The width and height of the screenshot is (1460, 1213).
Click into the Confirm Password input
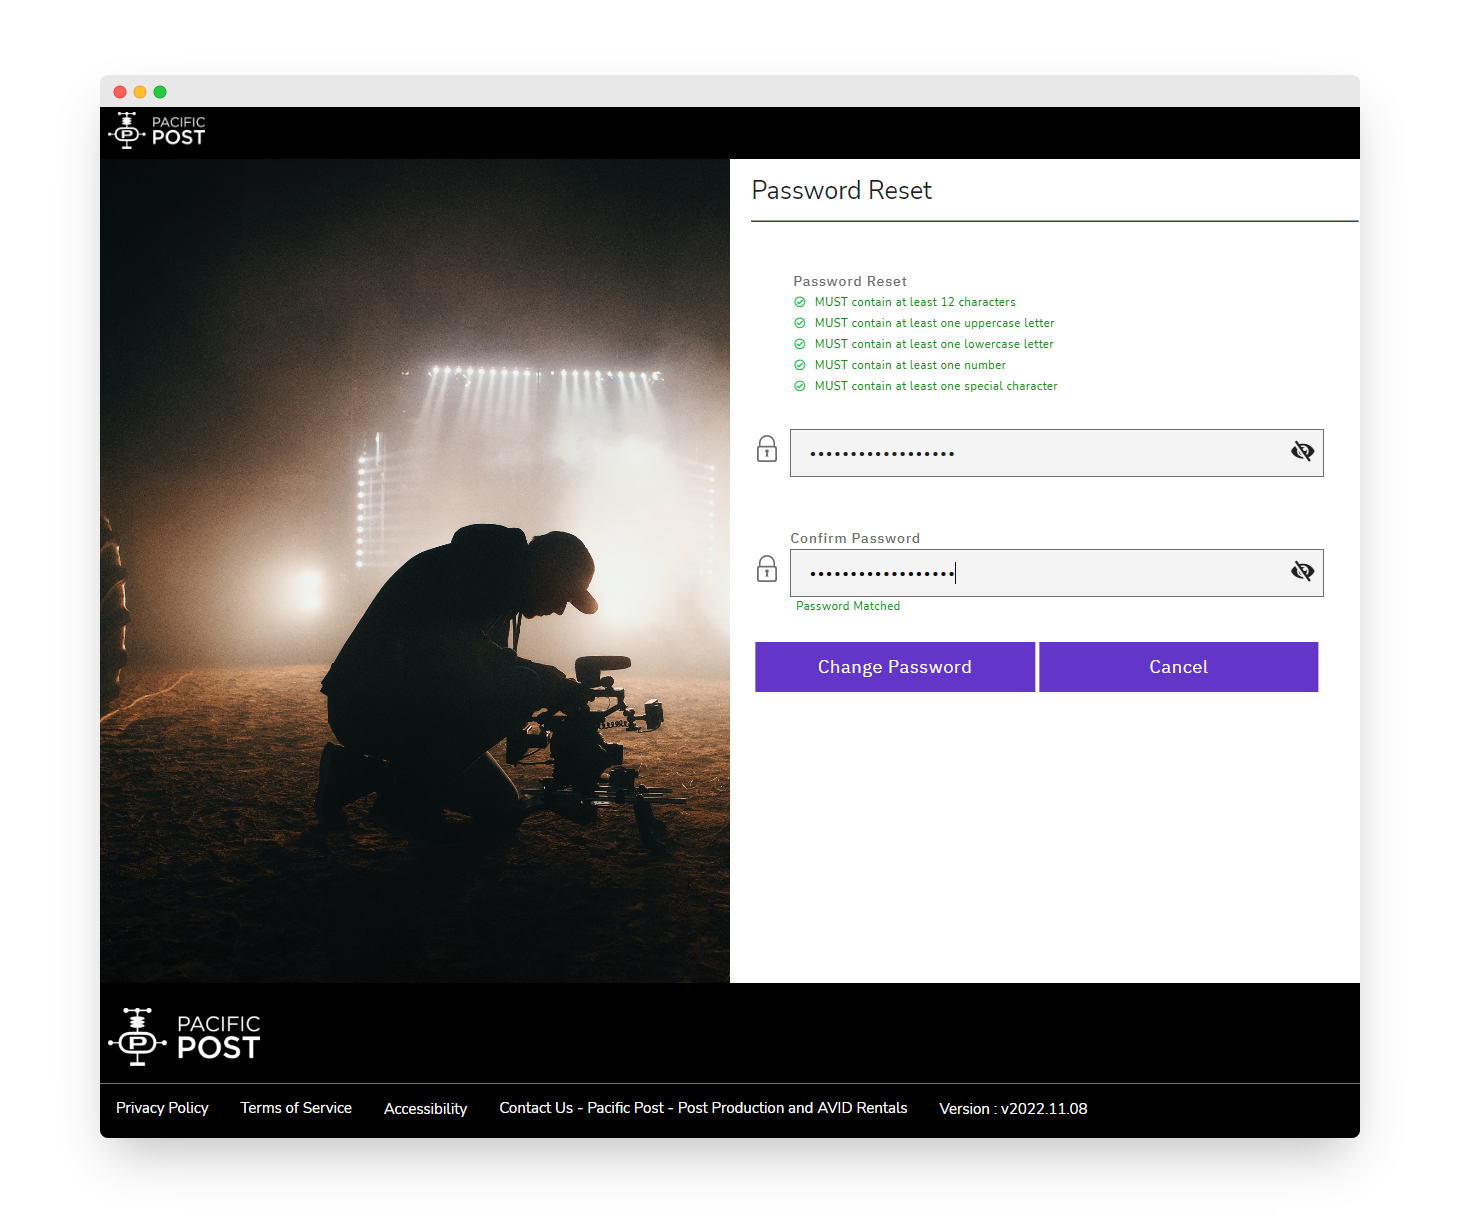[x=1040, y=573]
